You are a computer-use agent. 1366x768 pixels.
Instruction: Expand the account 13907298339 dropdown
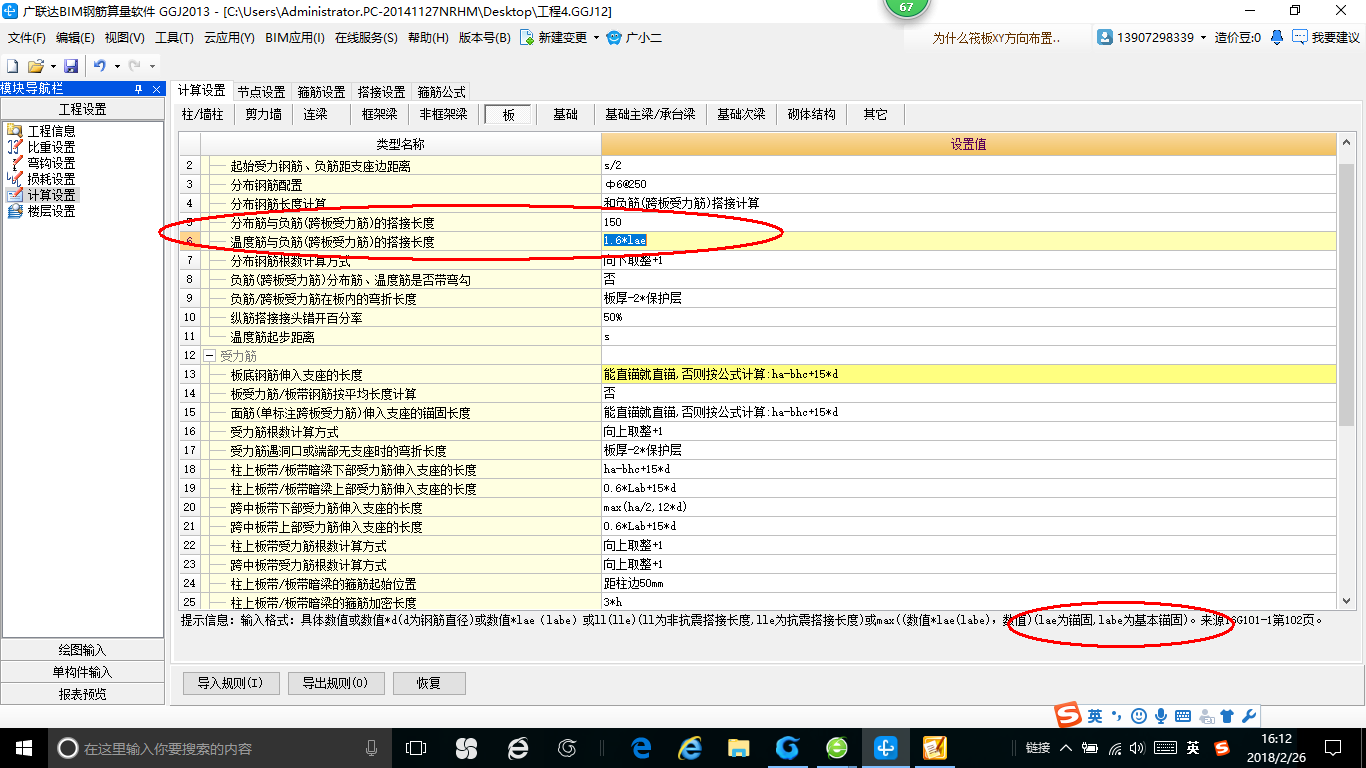(1203, 38)
